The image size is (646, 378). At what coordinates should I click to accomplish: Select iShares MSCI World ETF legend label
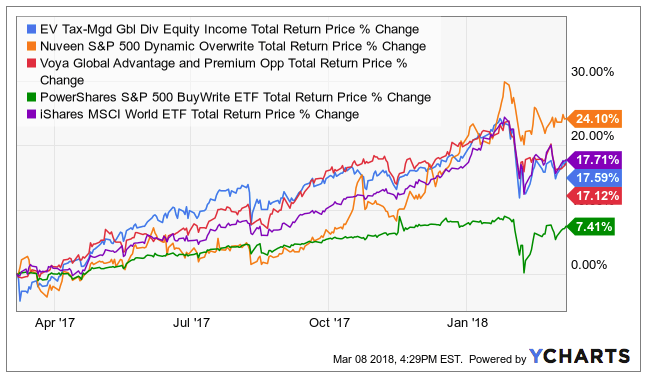[x=199, y=114]
